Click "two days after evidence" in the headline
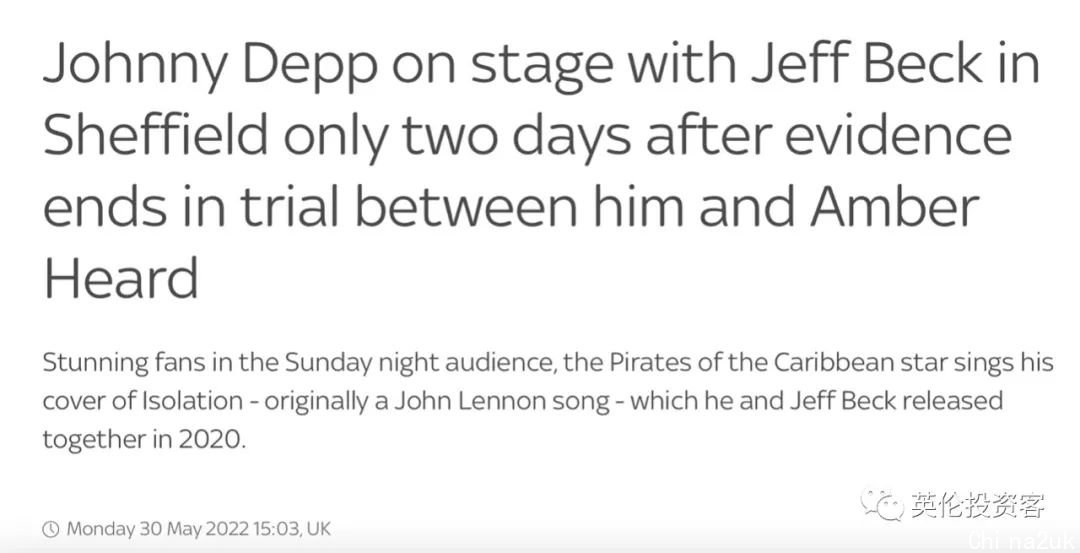 click(707, 134)
